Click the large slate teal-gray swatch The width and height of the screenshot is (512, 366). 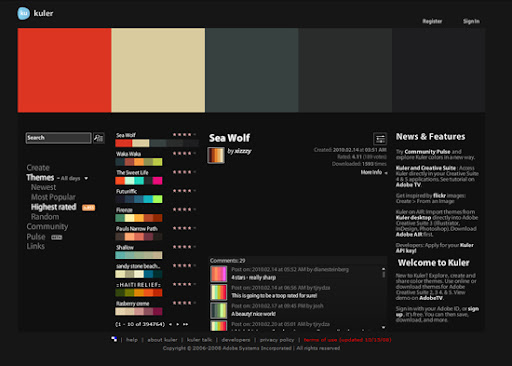point(252,70)
